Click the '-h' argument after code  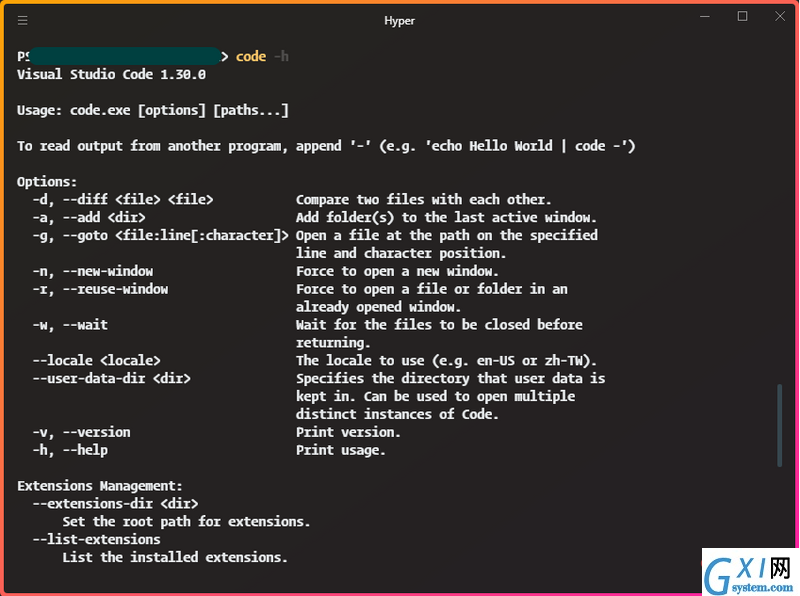pos(281,56)
